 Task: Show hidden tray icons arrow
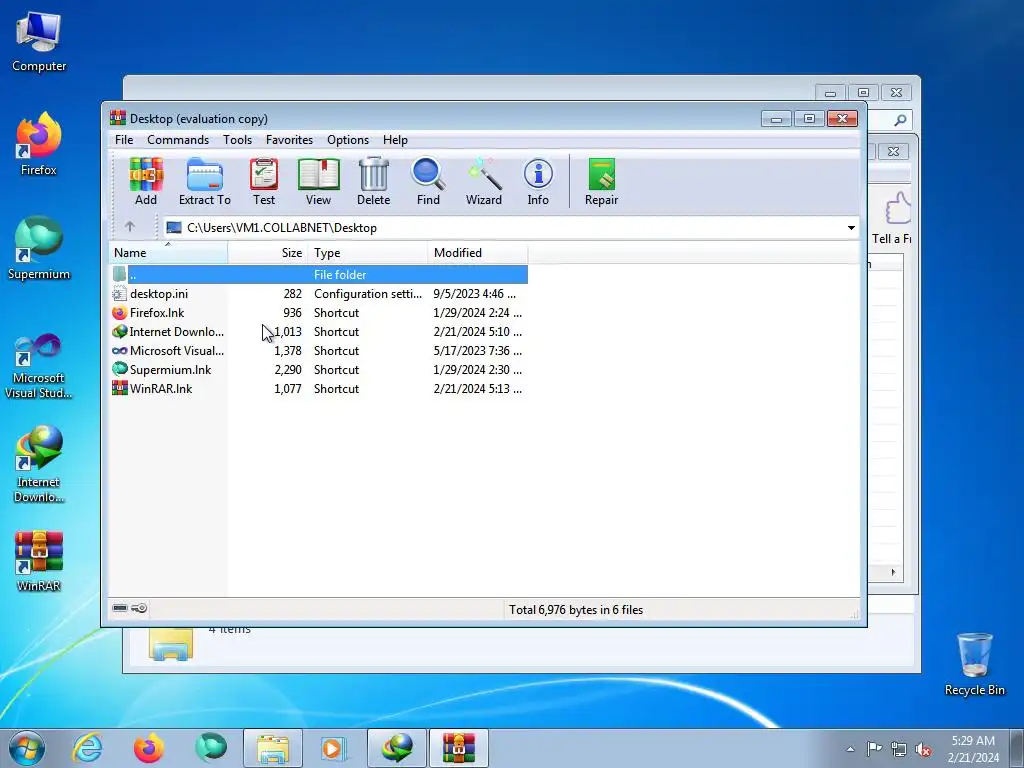[850, 749]
